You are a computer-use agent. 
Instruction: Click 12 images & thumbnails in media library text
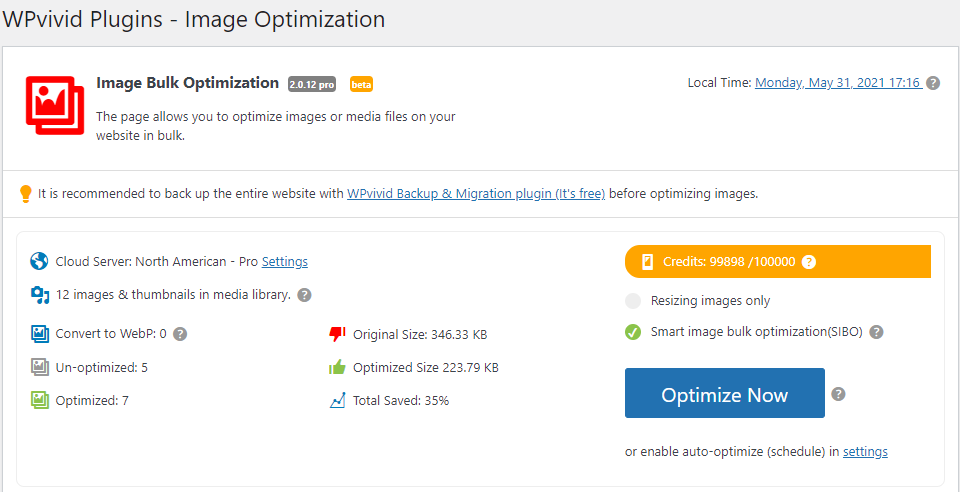(x=173, y=295)
